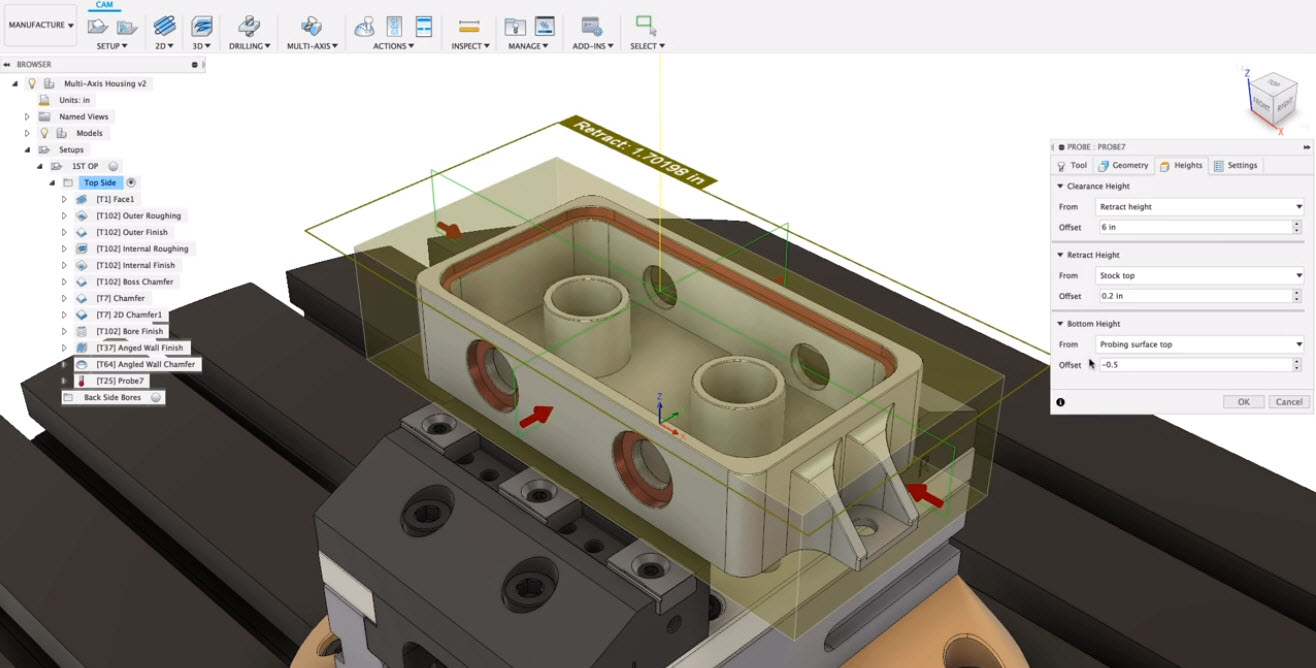The height and width of the screenshot is (668, 1316).
Task: Click the Setup Sheet icon in Actions
Action: 423,26
